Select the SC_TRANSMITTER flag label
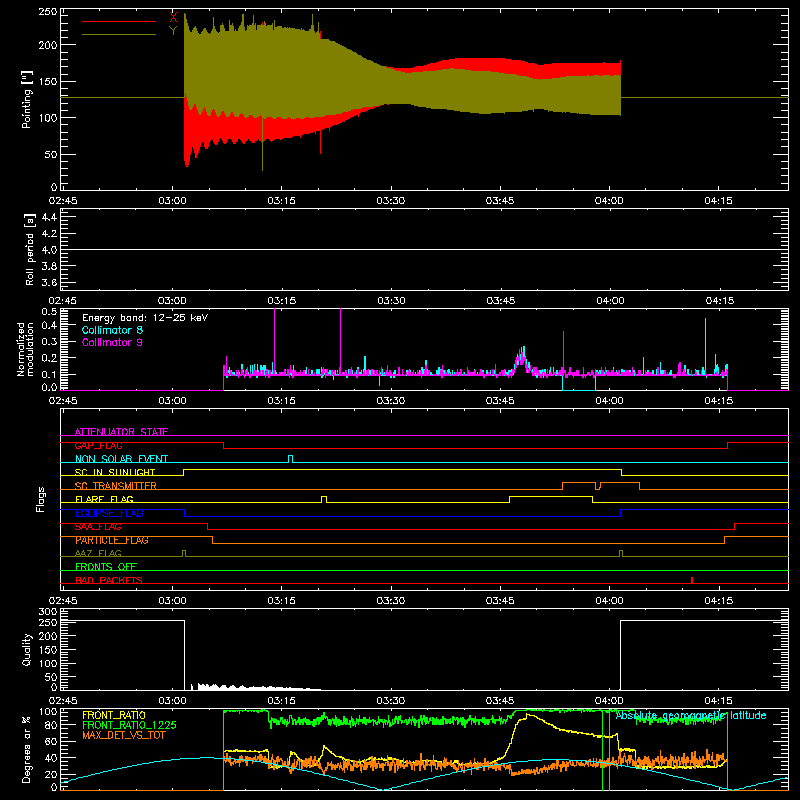The height and width of the screenshot is (800, 800). pos(116,486)
